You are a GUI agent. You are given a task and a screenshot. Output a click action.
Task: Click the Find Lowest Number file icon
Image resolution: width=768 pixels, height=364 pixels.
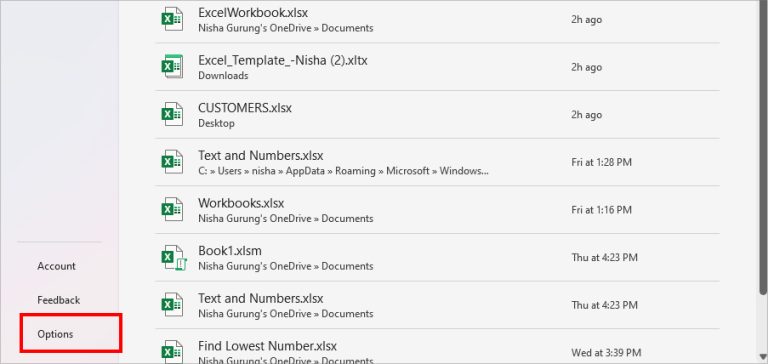(172, 352)
